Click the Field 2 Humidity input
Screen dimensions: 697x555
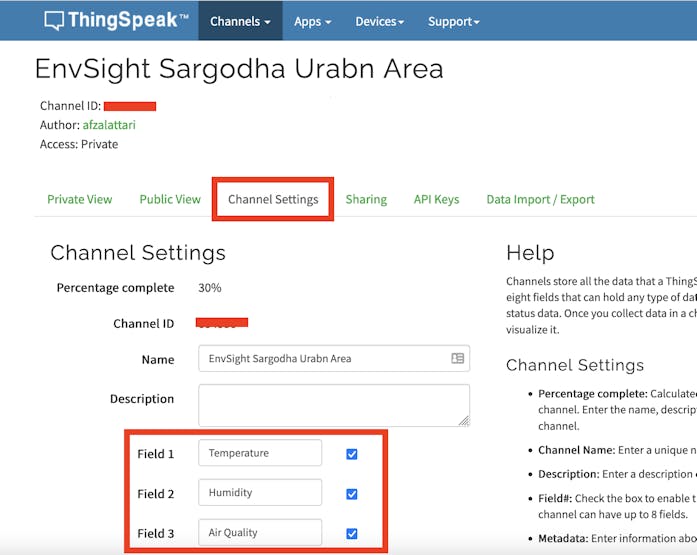coord(260,492)
